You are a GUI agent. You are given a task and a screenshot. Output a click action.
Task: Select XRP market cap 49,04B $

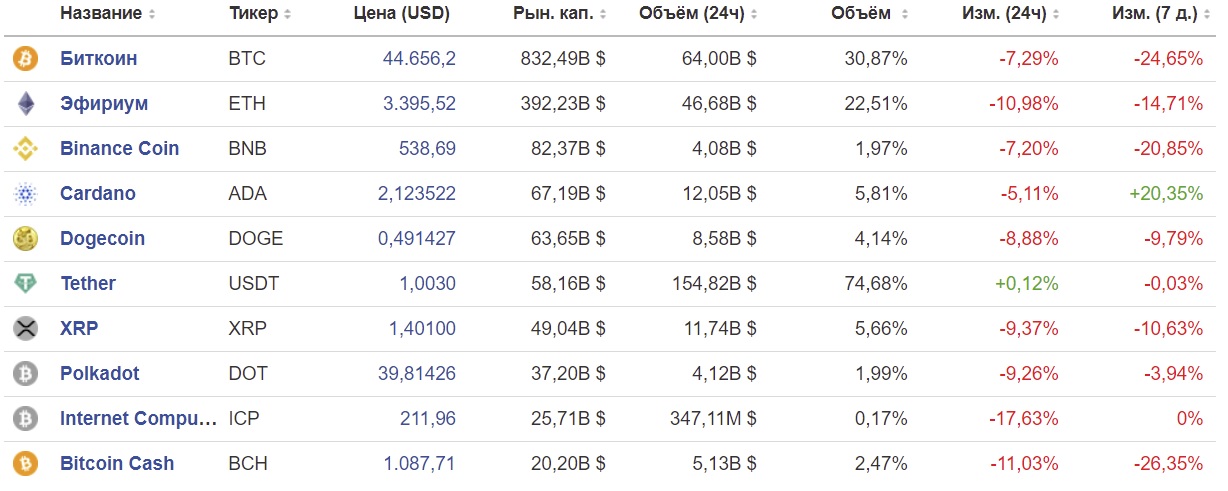coord(568,329)
